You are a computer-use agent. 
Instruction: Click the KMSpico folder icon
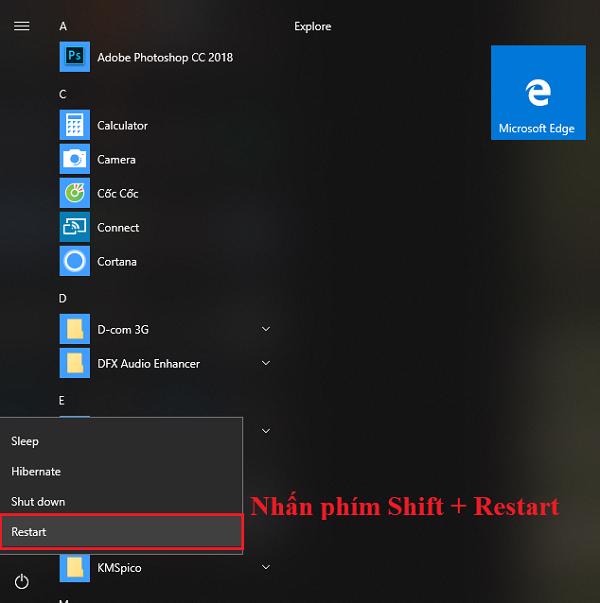tap(75, 568)
